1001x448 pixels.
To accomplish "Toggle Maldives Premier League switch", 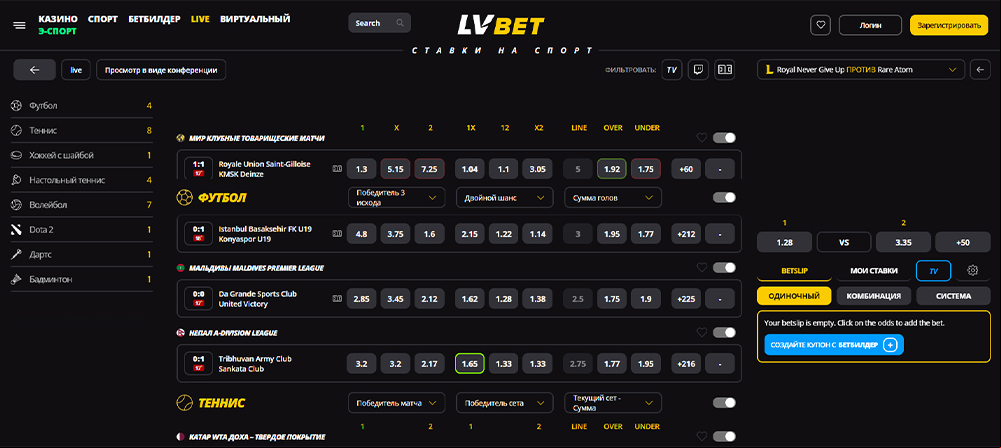I will click(x=724, y=268).
